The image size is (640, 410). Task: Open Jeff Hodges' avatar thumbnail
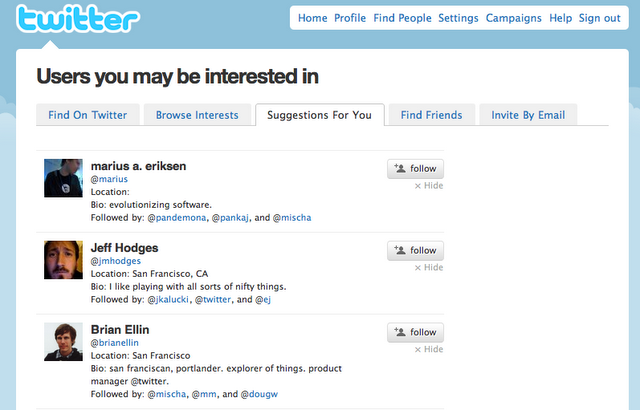[x=64, y=260]
